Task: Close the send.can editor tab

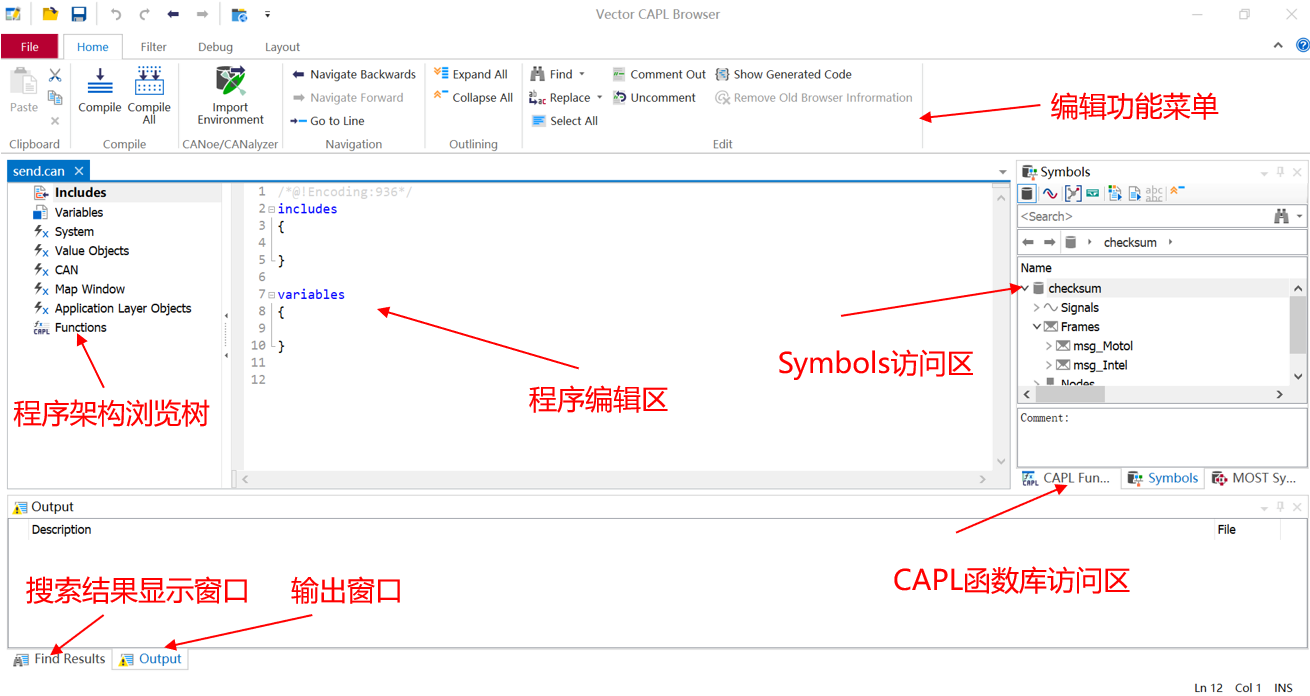Action: click(x=79, y=172)
